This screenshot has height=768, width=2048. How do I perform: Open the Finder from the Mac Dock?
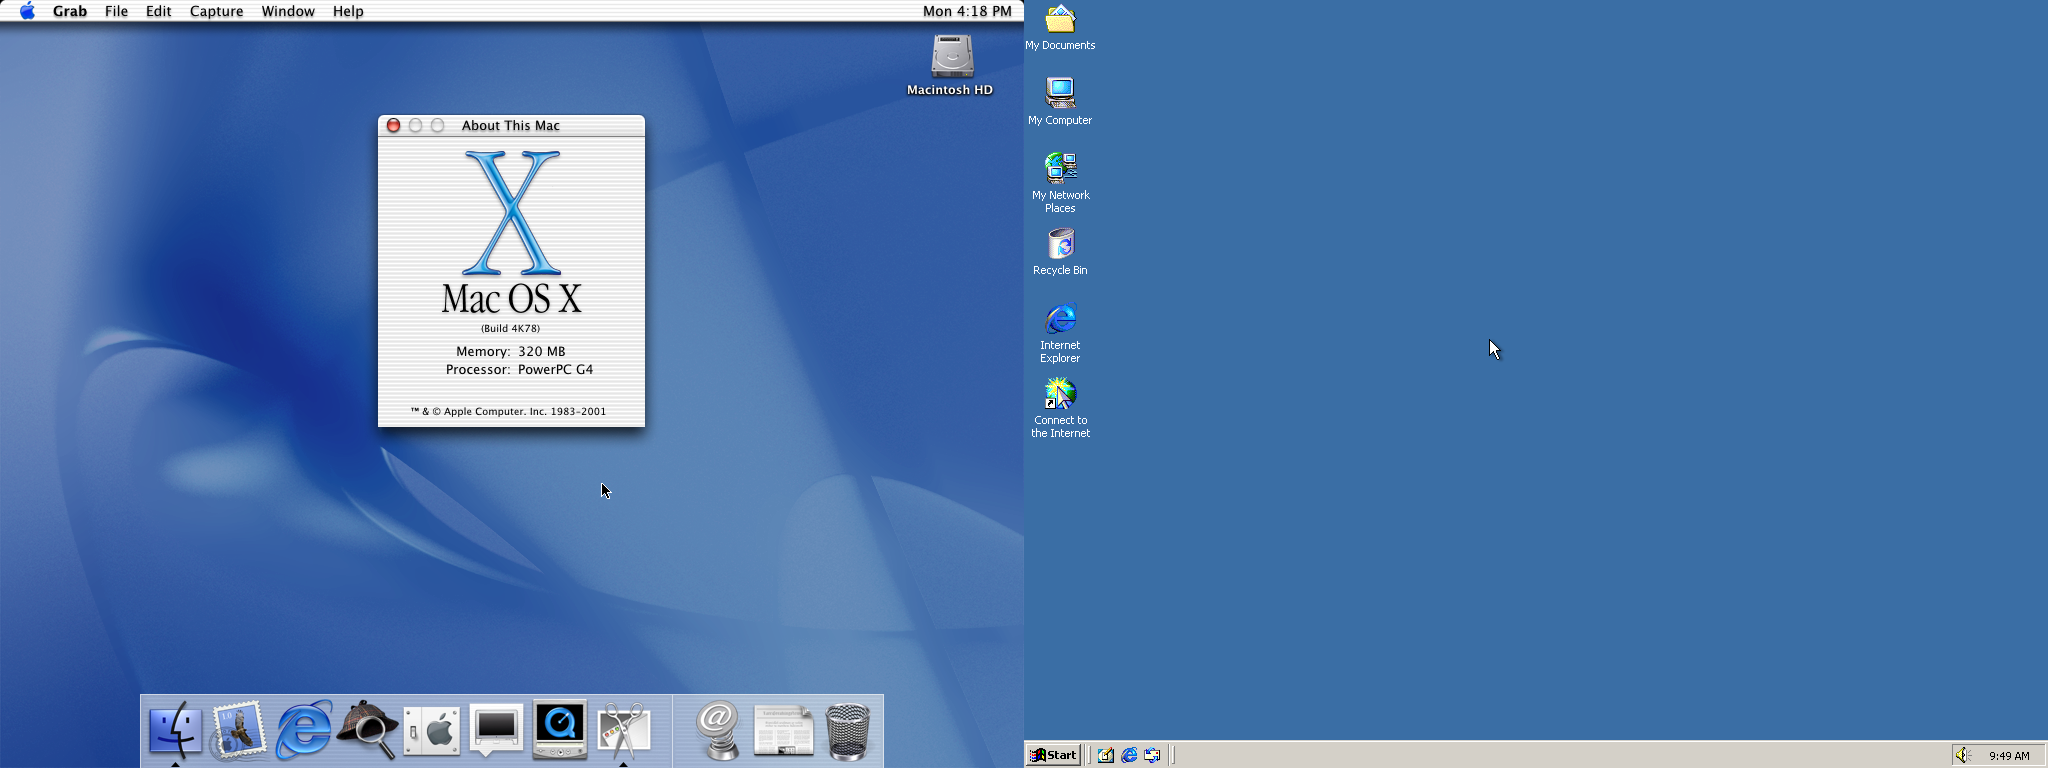click(x=175, y=730)
